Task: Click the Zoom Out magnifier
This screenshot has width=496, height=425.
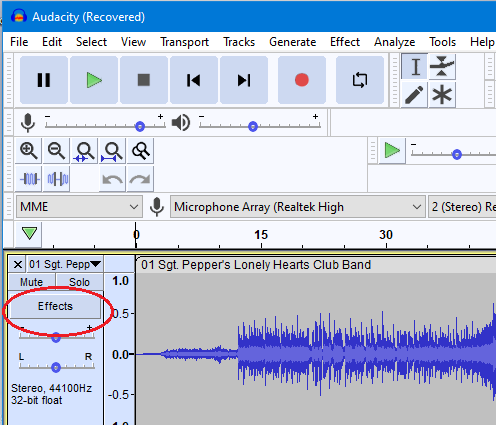Action: point(56,151)
